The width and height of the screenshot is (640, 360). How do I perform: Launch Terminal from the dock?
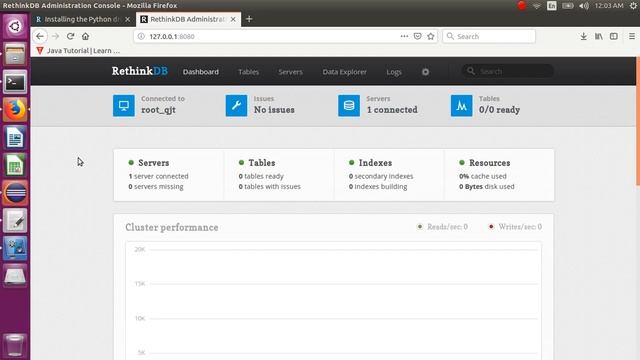coord(15,82)
